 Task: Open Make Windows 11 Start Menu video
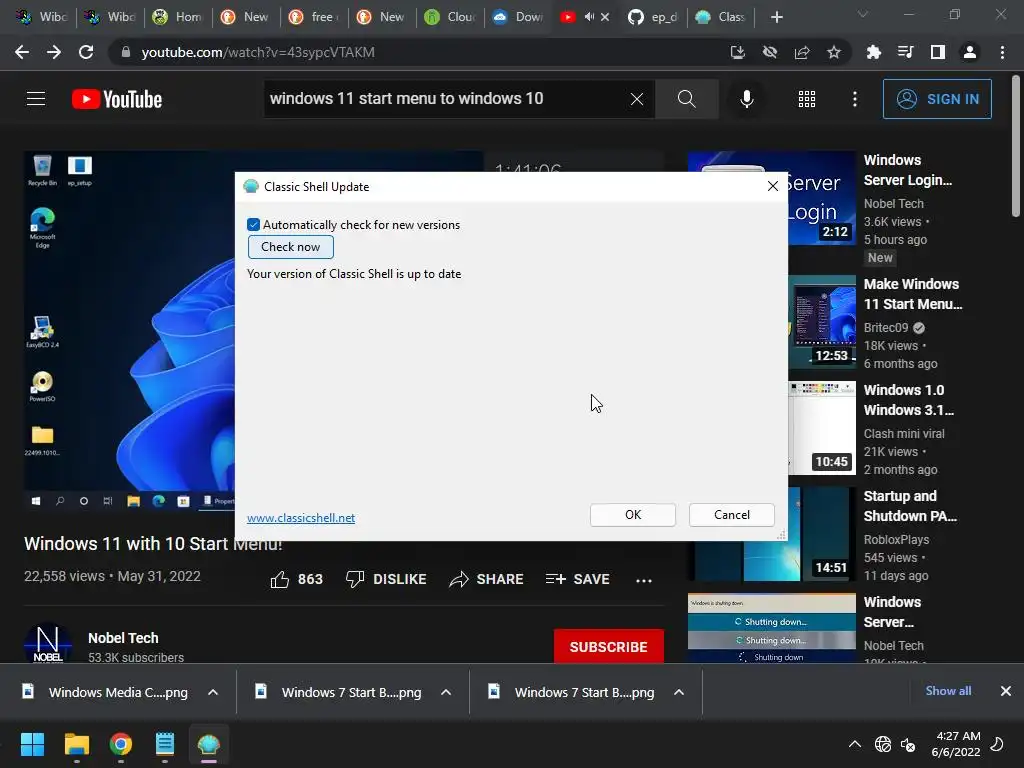tap(912, 294)
